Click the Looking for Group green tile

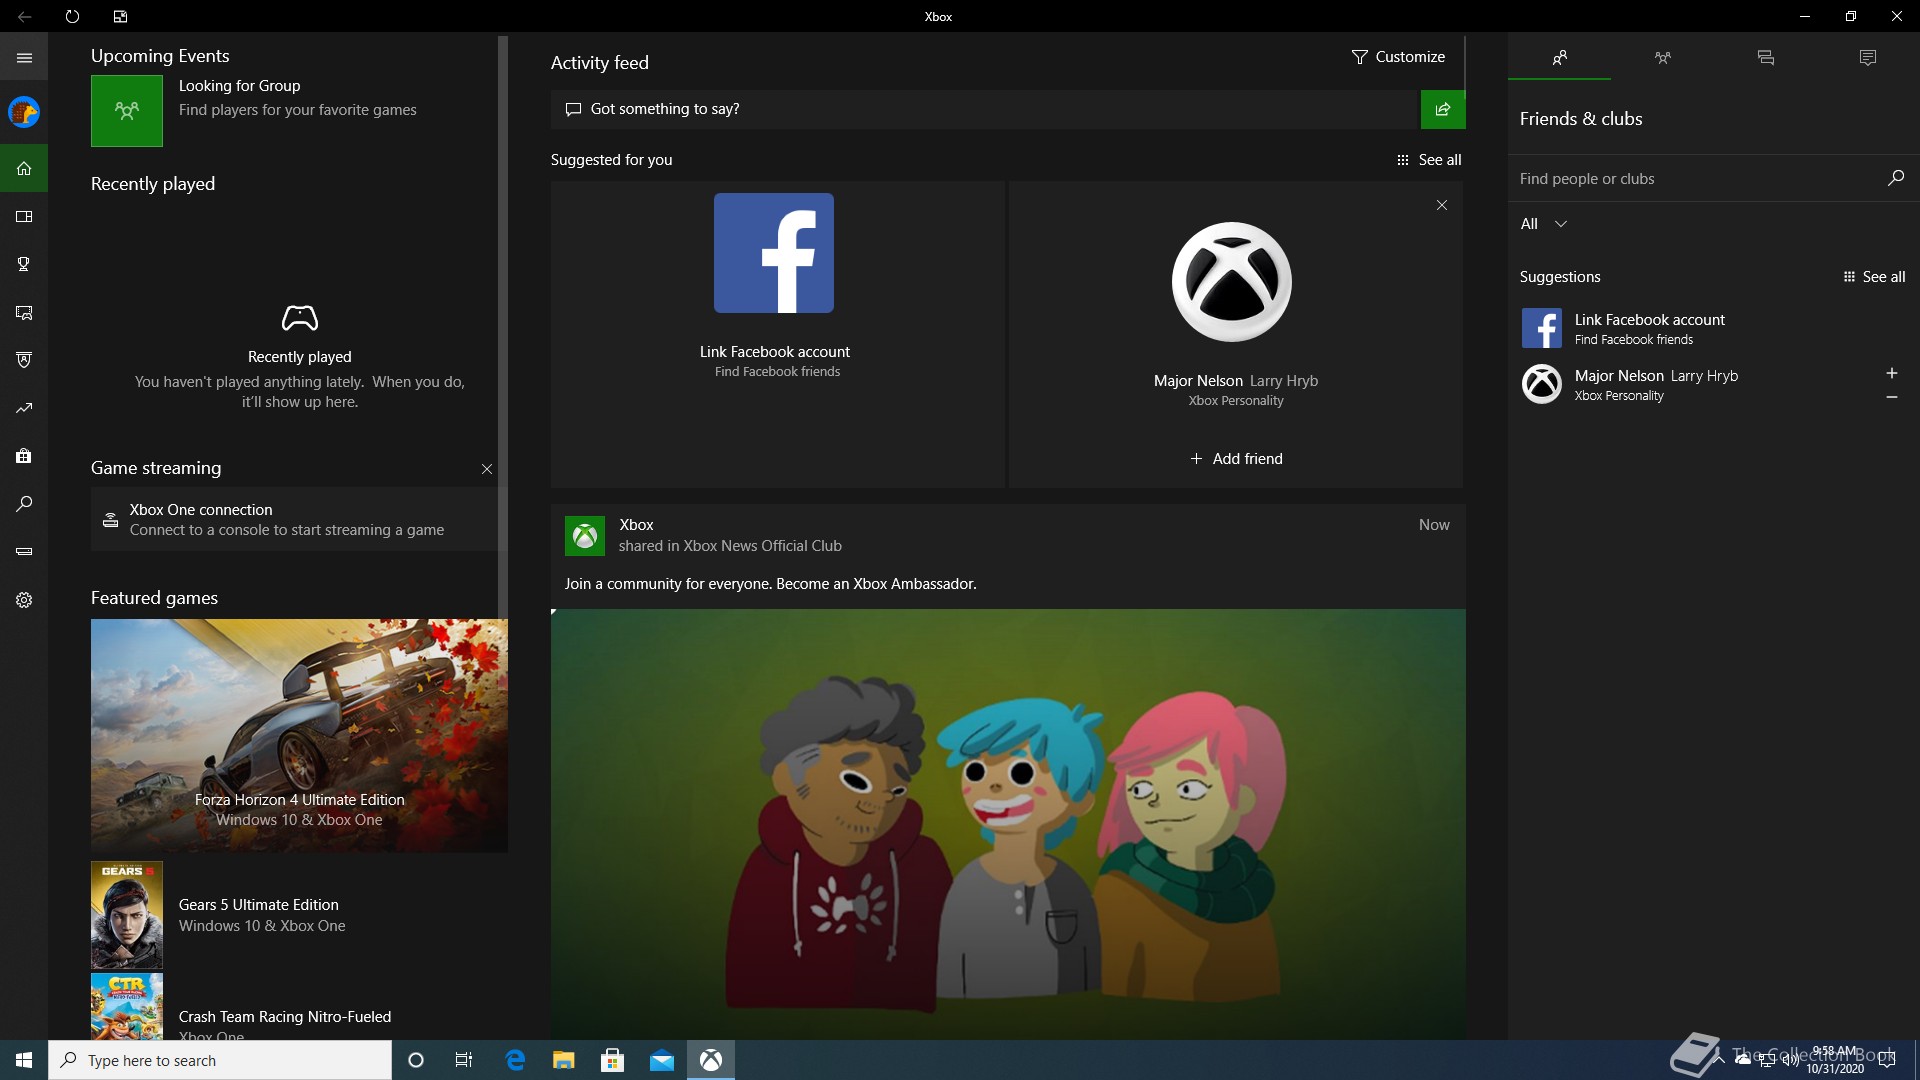[127, 111]
